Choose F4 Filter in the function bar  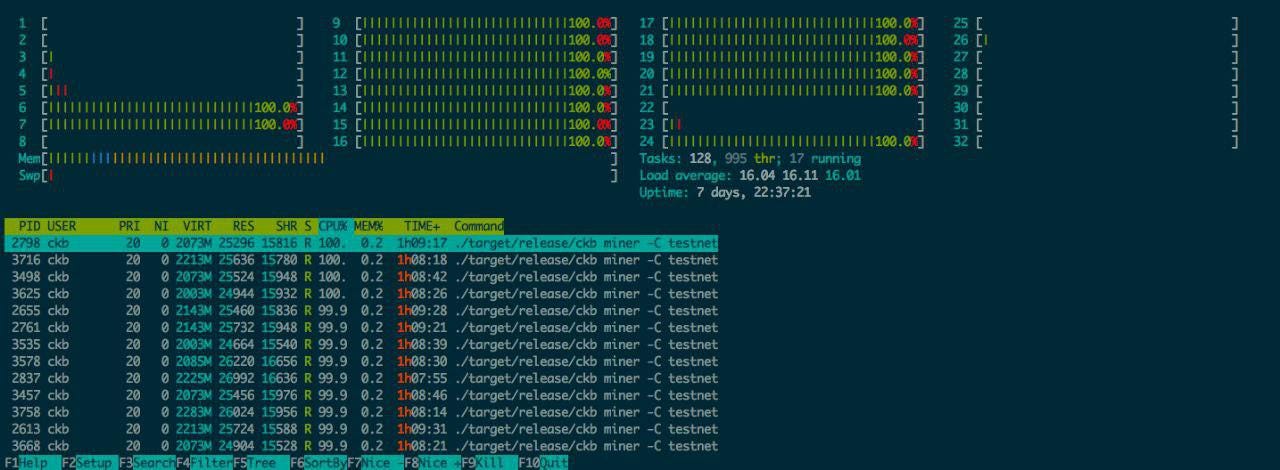pos(204,463)
